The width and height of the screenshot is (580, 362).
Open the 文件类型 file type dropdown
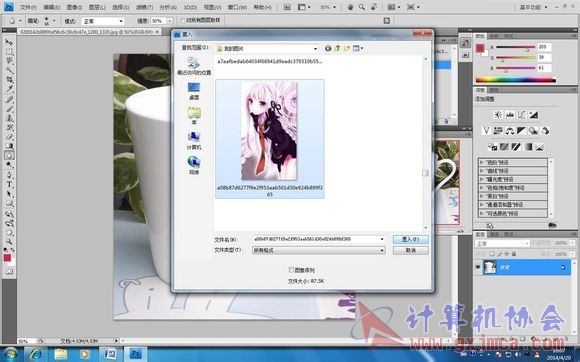tap(318, 250)
